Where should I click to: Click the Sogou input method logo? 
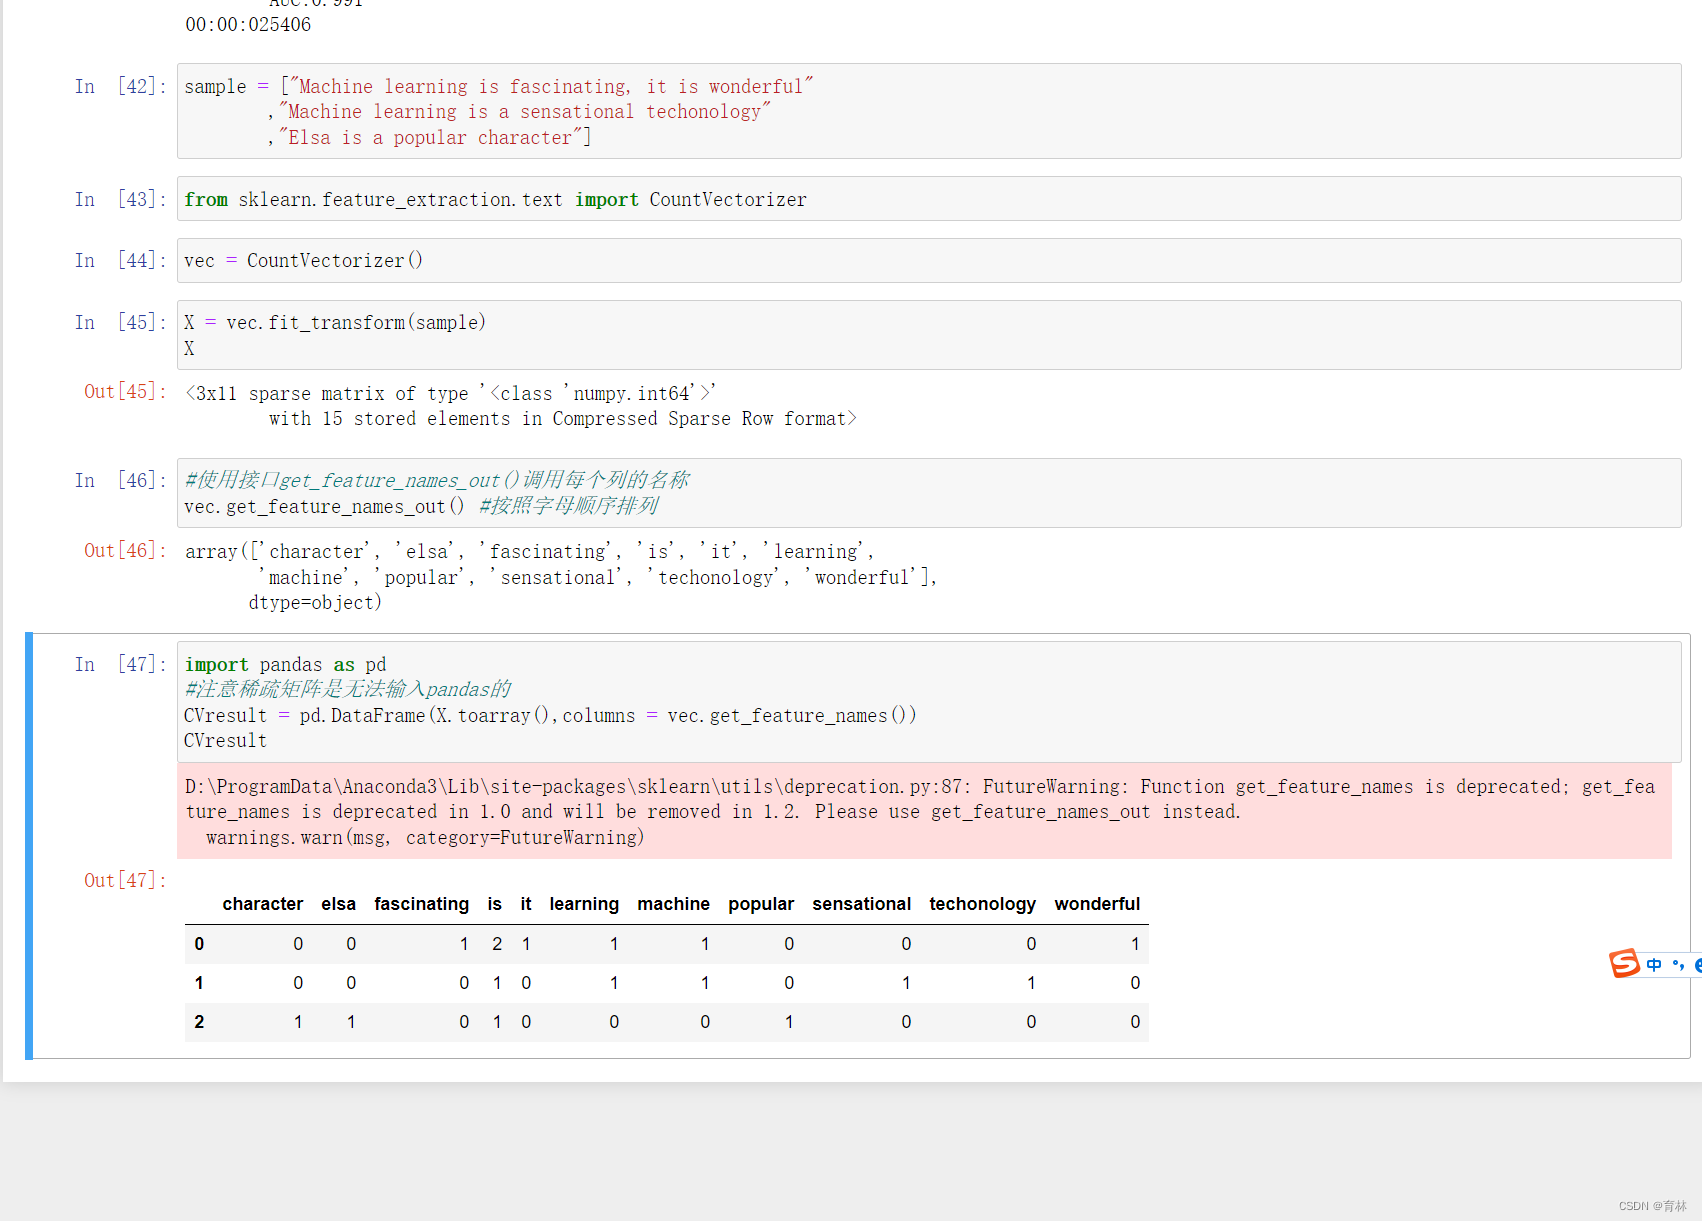[x=1624, y=963]
